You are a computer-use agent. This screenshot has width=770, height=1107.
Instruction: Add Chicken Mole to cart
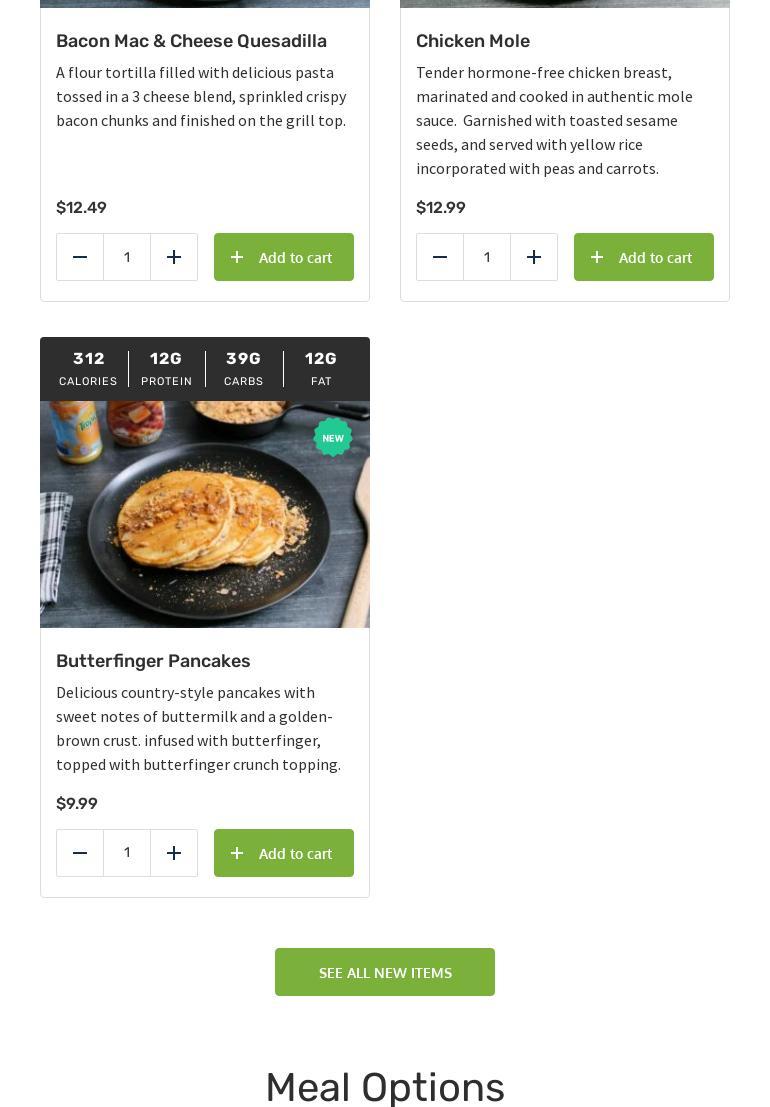(x=644, y=257)
